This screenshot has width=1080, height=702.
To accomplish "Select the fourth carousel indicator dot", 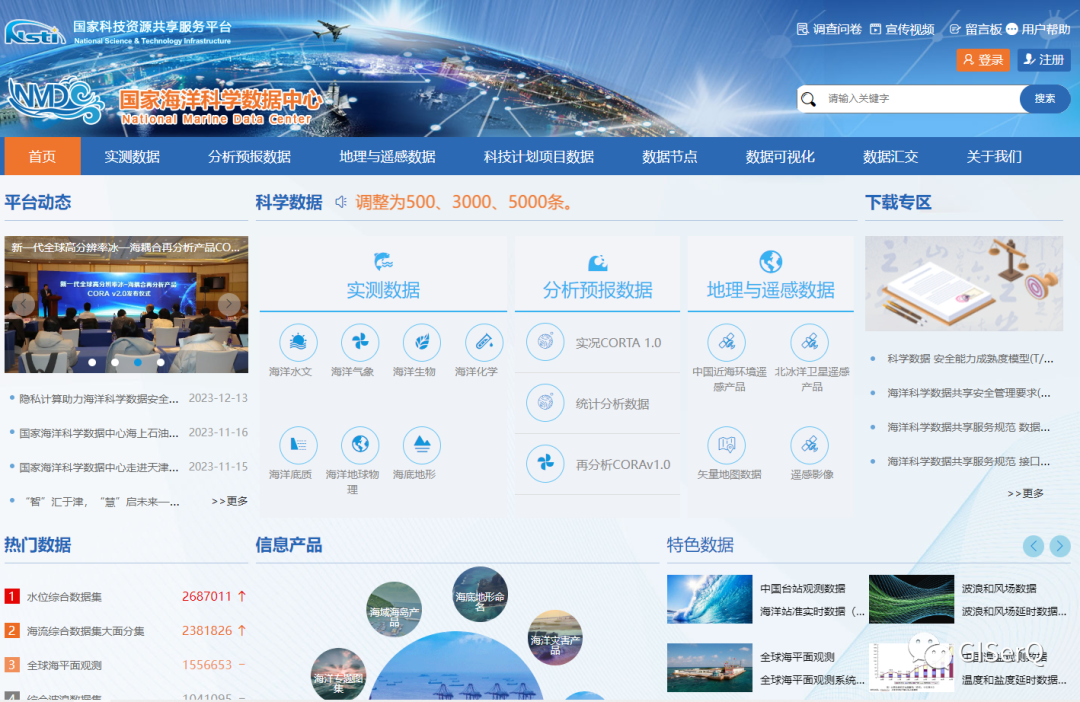I will (x=160, y=362).
